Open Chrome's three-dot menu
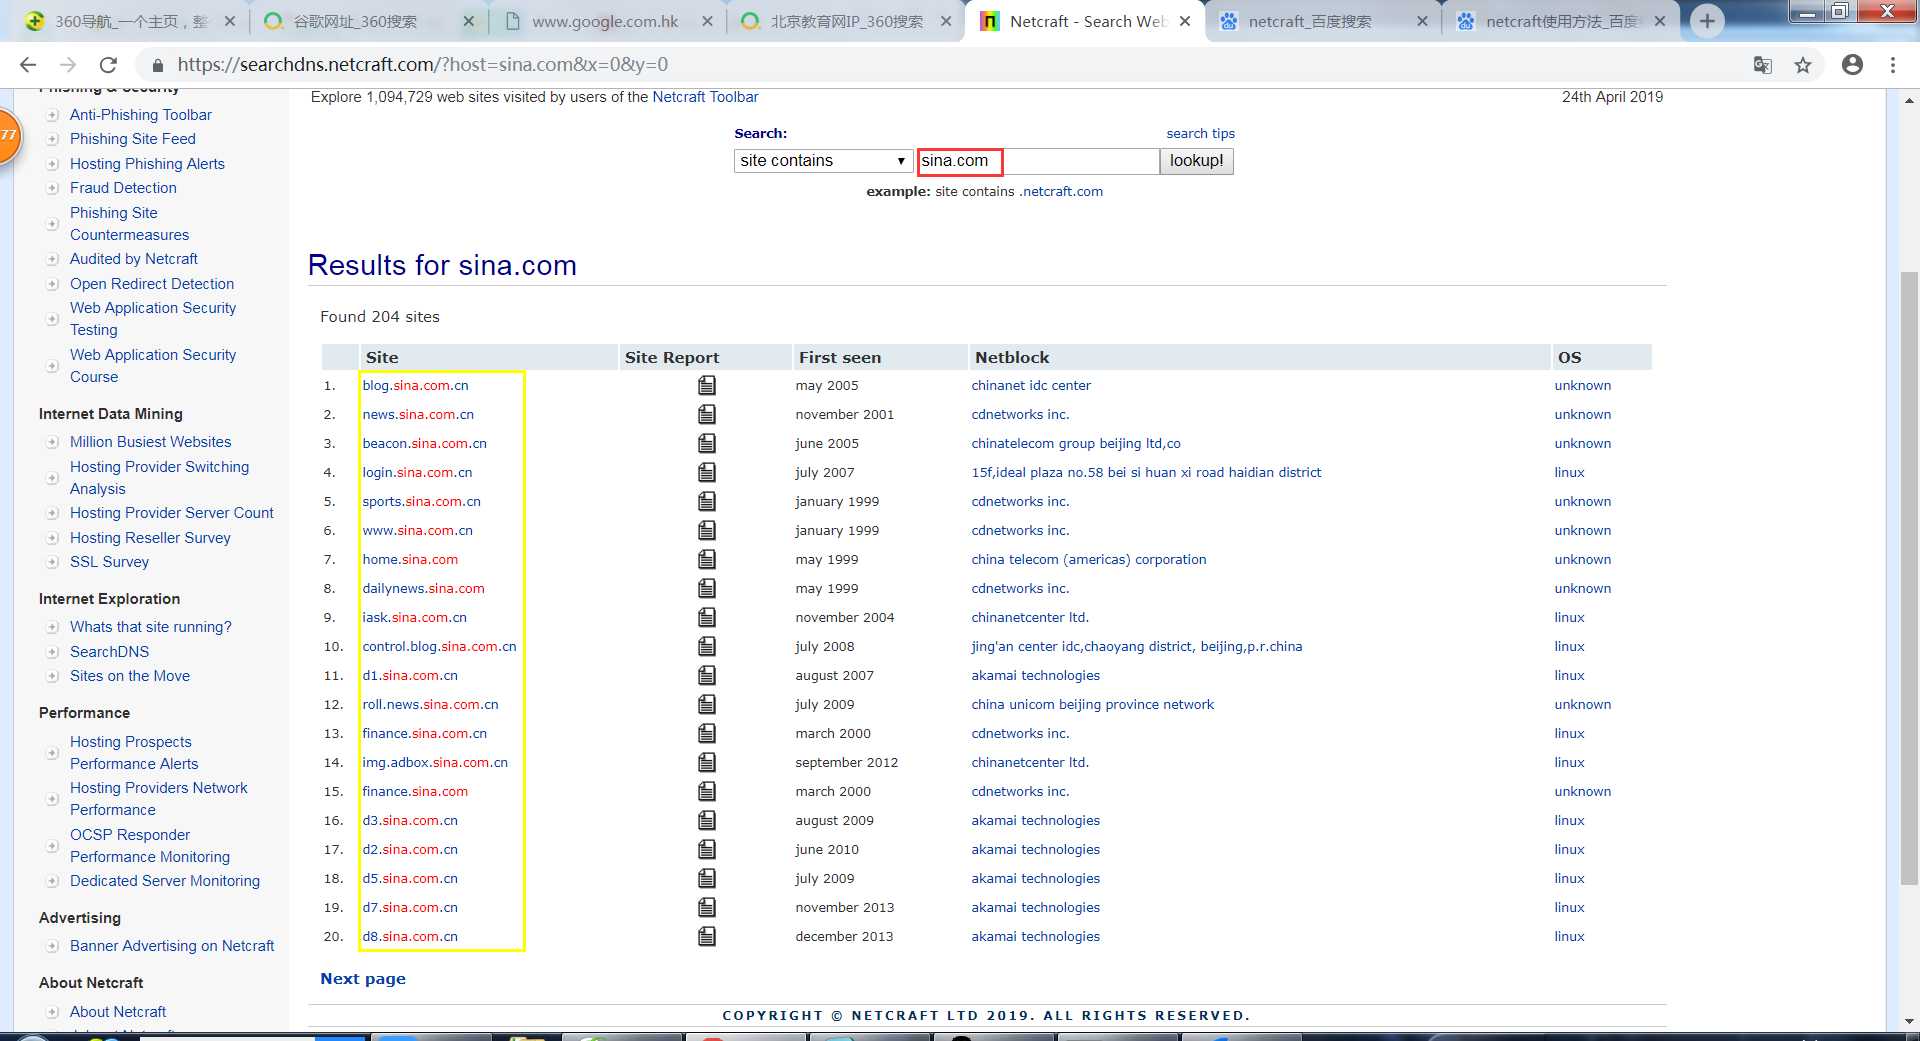This screenshot has height=1041, width=1920. [1893, 65]
